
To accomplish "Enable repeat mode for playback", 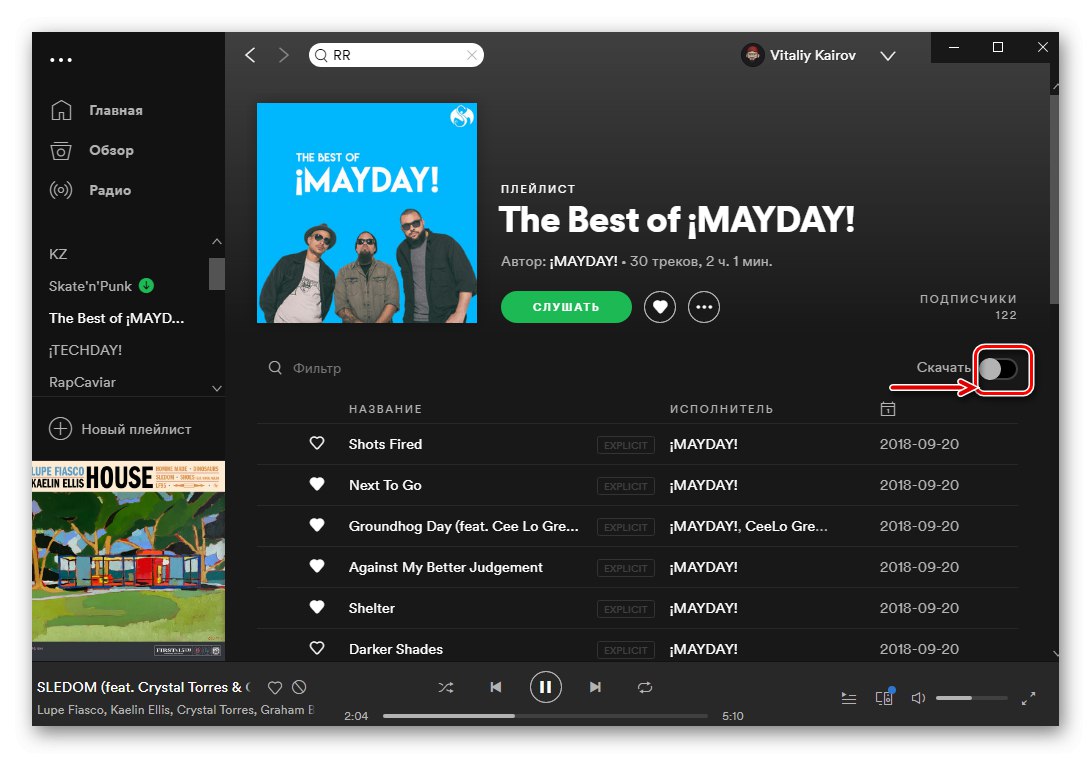I will [645, 687].
